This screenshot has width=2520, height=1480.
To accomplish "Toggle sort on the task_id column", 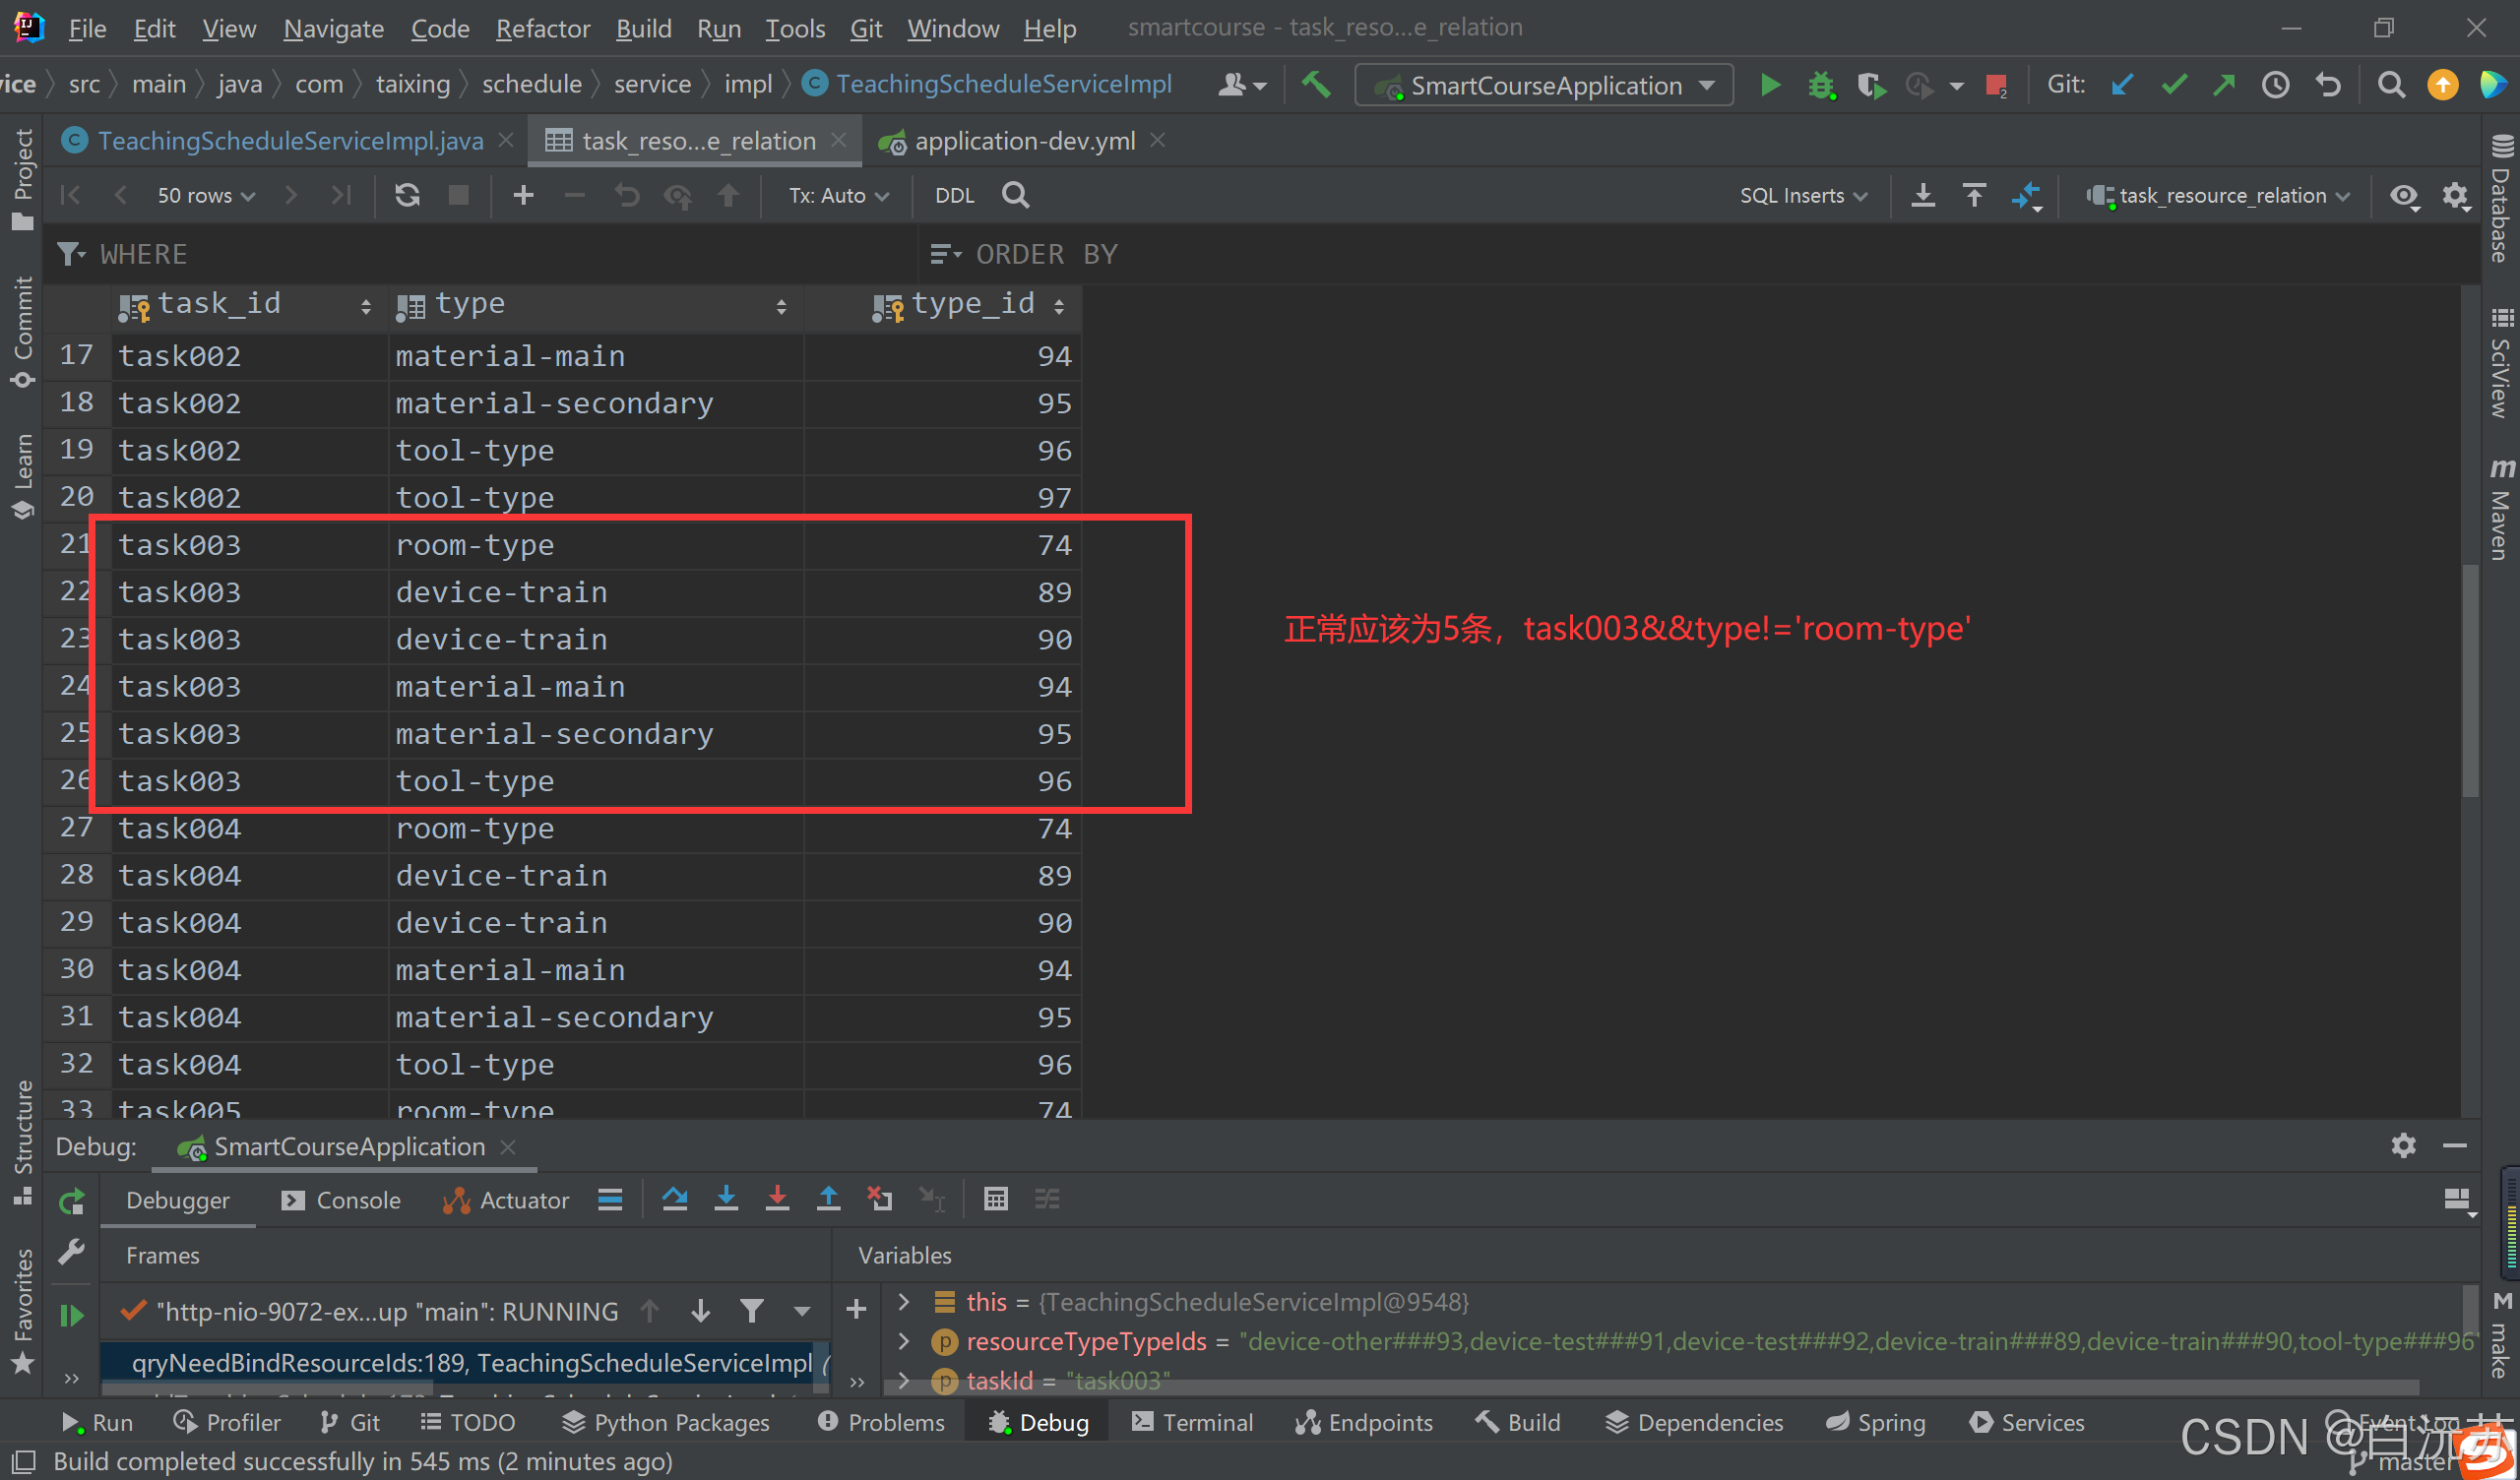I will tap(365, 306).
